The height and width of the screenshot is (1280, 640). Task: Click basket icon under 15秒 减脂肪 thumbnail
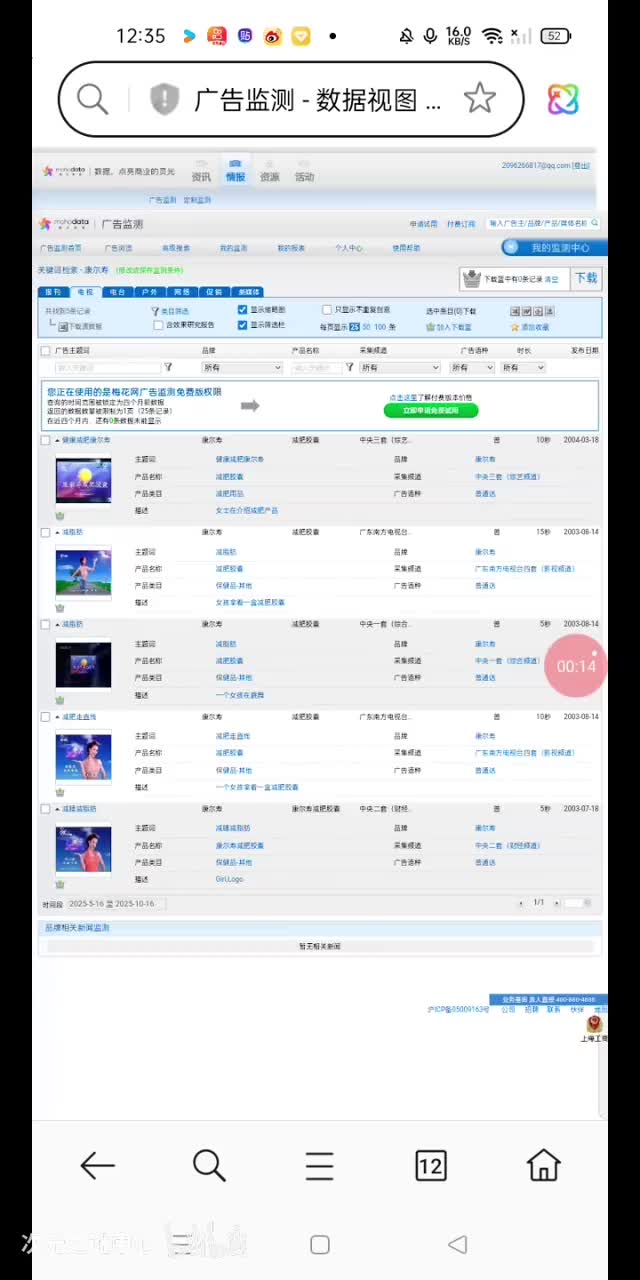point(59,608)
